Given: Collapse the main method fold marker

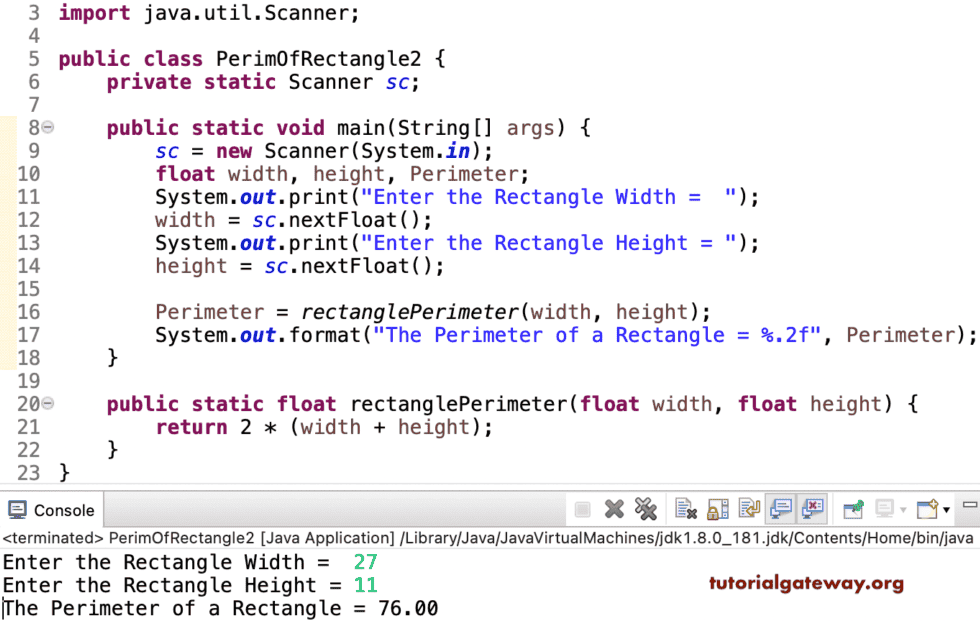Looking at the screenshot, I should pyautogui.click(x=47, y=127).
